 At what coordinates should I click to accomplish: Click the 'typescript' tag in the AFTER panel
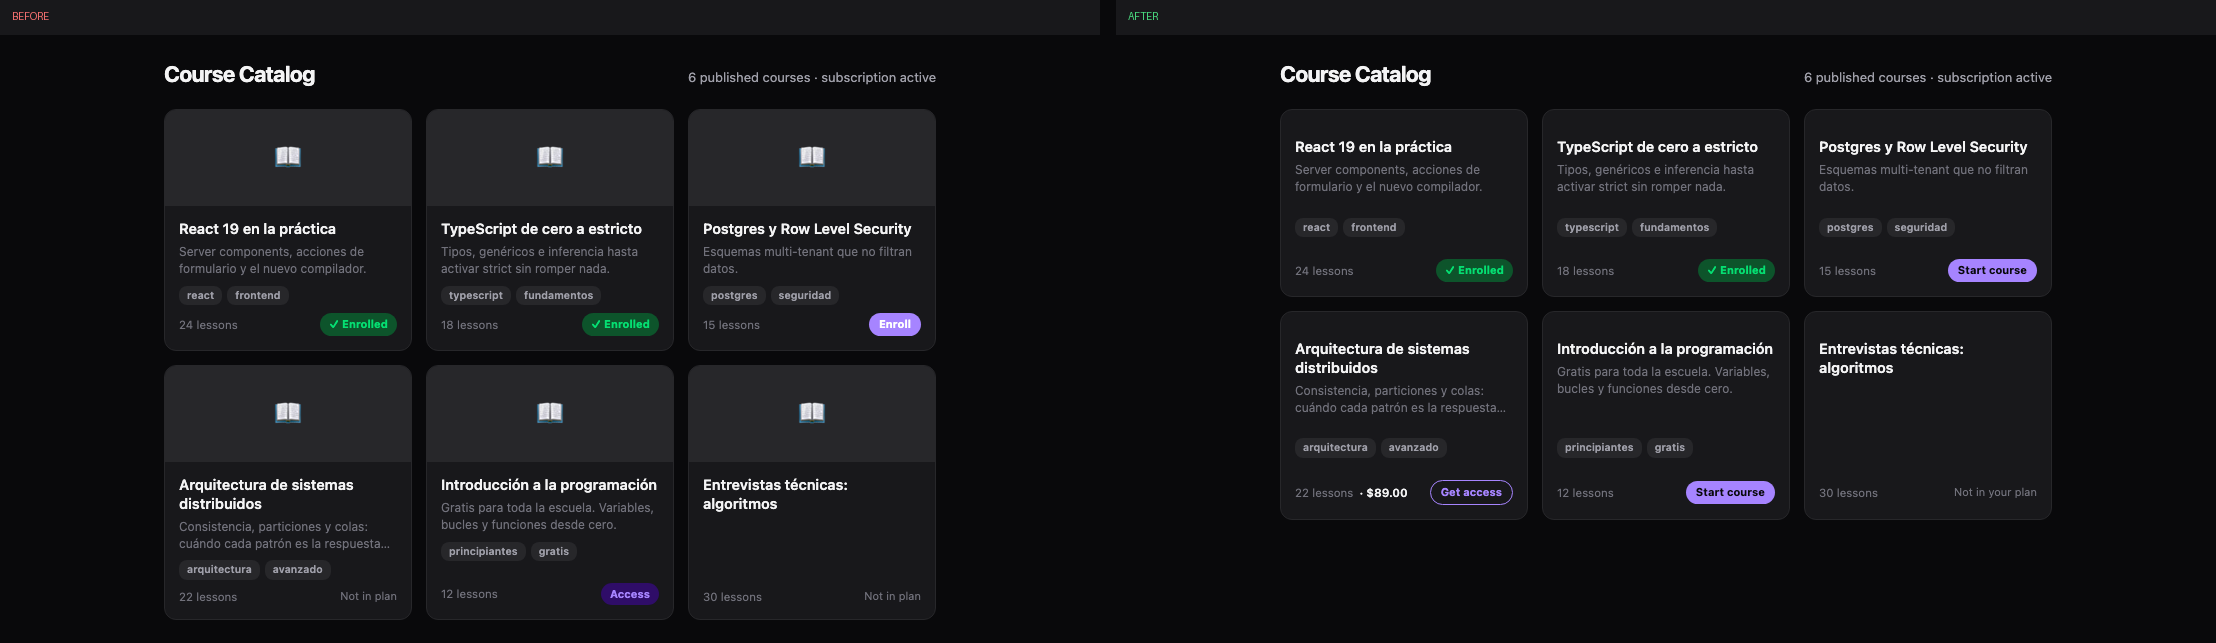click(x=1592, y=227)
